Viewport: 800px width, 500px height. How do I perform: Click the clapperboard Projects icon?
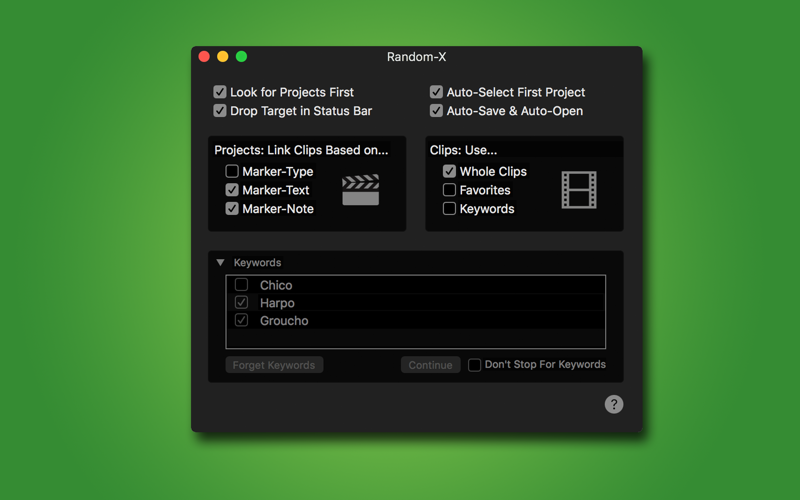coord(361,190)
